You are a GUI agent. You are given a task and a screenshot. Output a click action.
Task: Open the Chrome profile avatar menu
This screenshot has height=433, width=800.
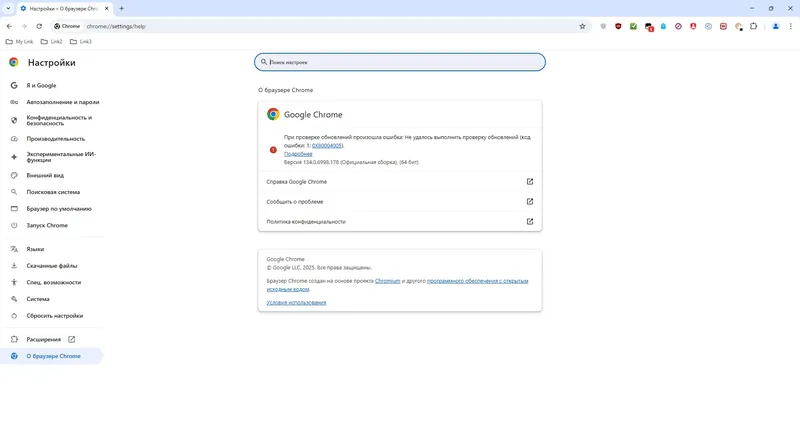pyautogui.click(x=776, y=26)
